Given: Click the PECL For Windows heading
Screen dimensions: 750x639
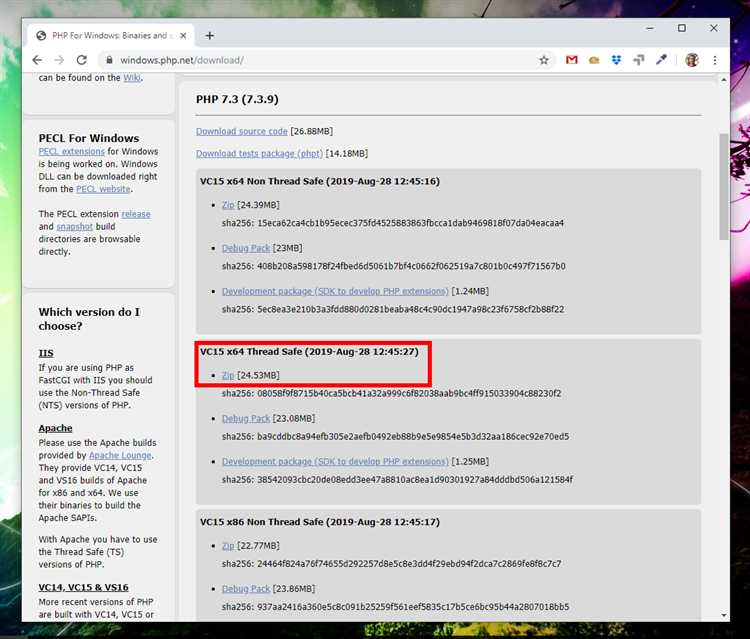Looking at the screenshot, I should pyautogui.click(x=89, y=138).
